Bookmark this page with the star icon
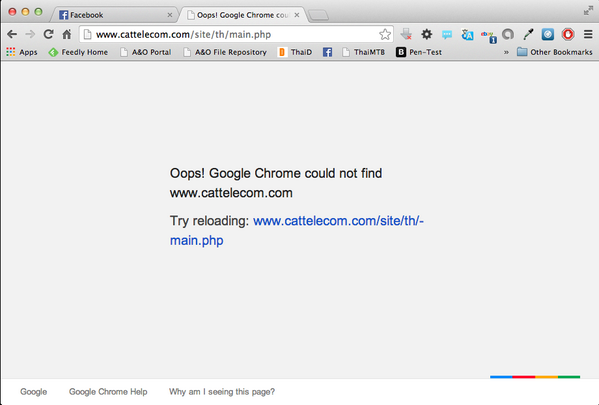The image size is (599, 405). 385,34
